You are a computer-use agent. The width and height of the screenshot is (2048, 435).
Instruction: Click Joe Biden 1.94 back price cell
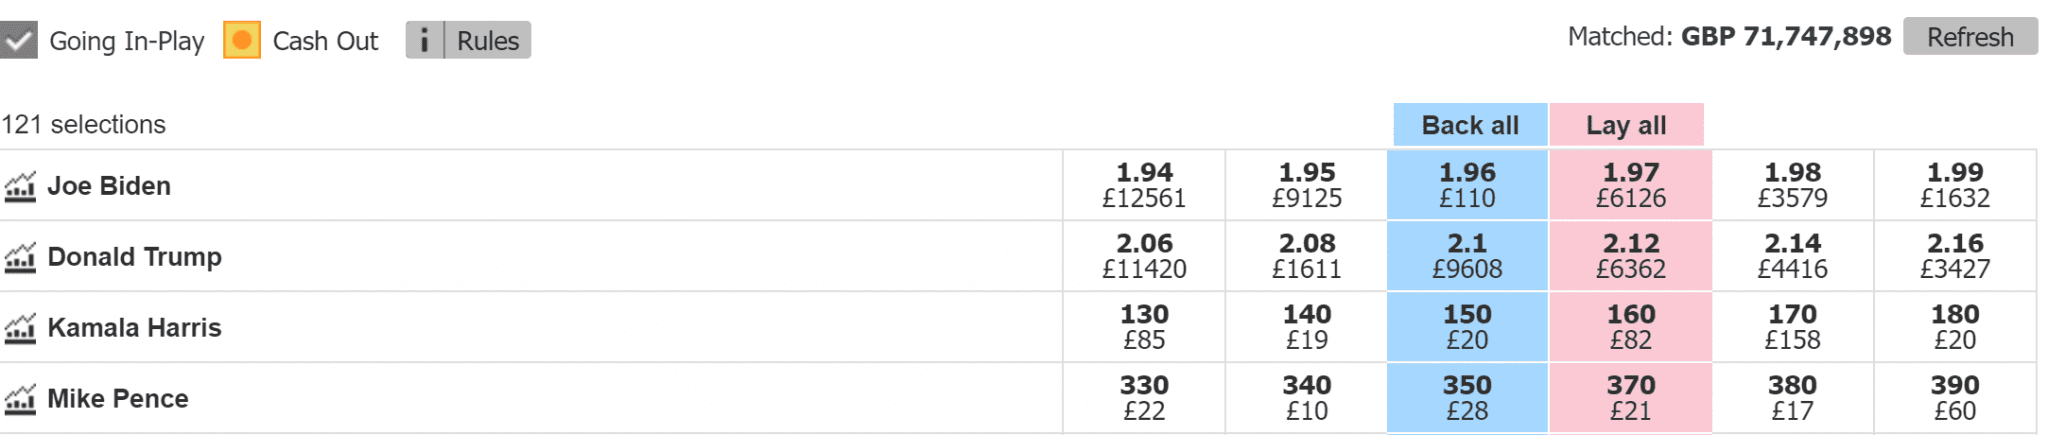(x=1144, y=185)
